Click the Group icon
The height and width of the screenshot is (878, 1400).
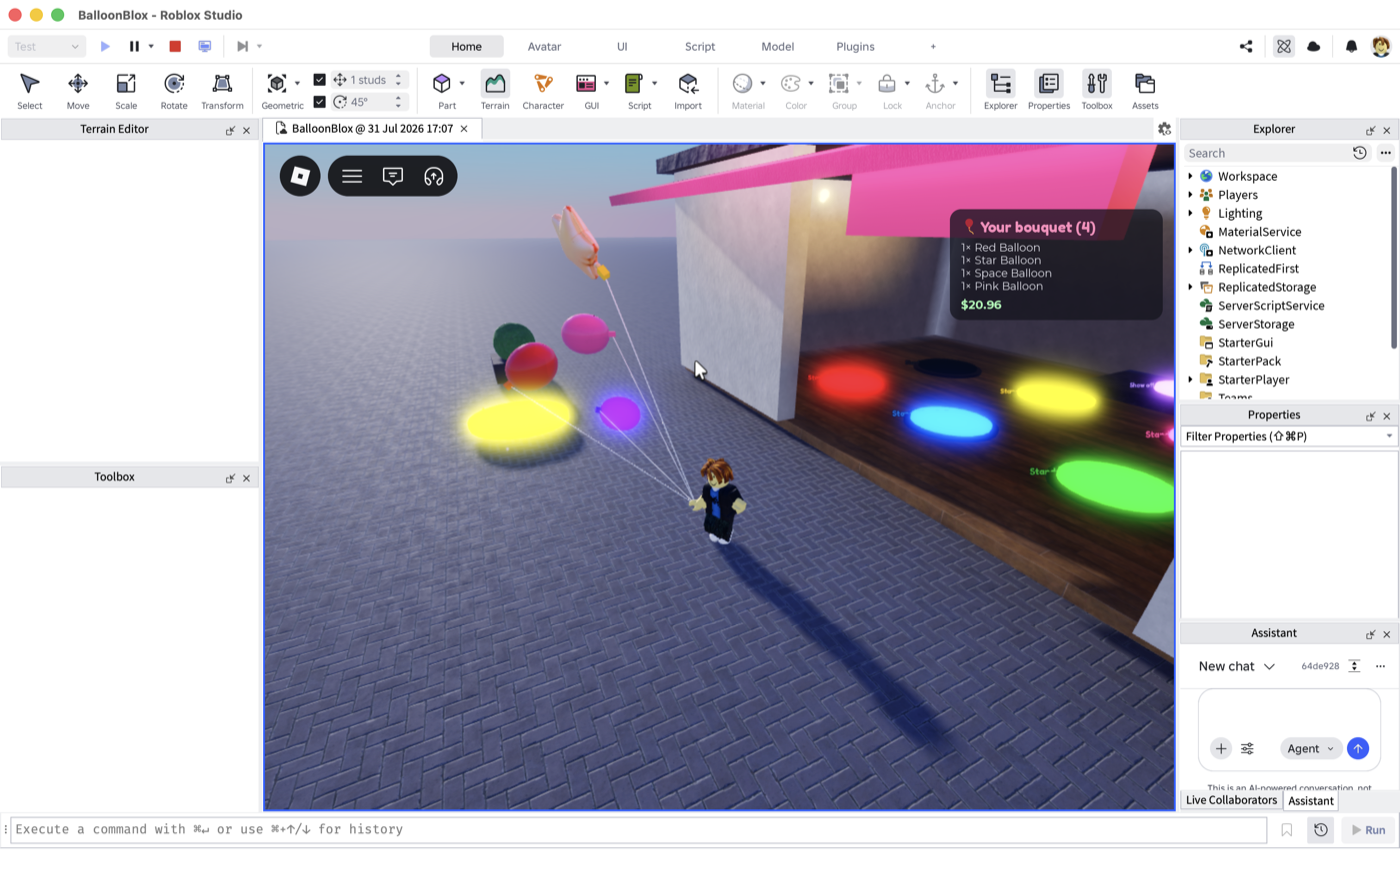(x=839, y=83)
